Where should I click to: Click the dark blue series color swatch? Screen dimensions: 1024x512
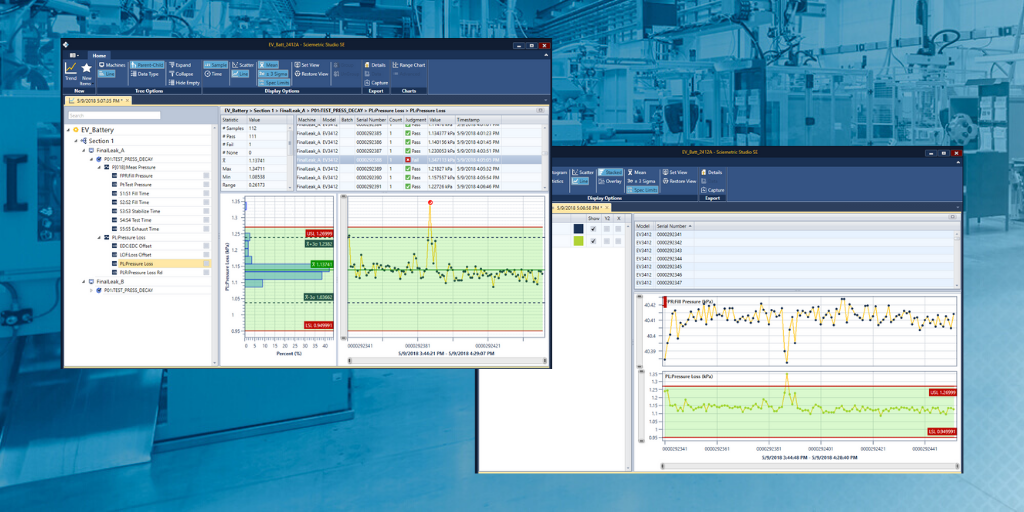578,228
